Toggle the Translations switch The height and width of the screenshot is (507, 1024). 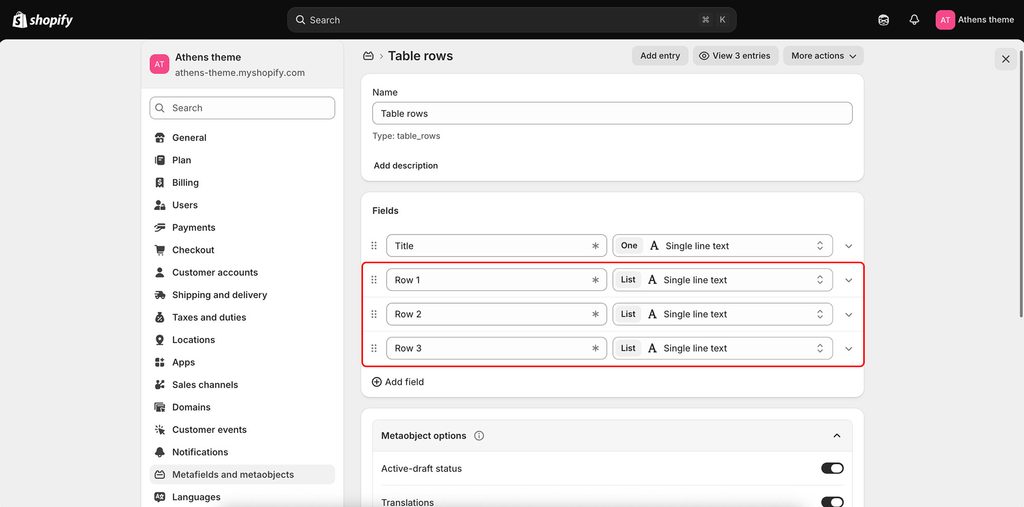(832, 502)
